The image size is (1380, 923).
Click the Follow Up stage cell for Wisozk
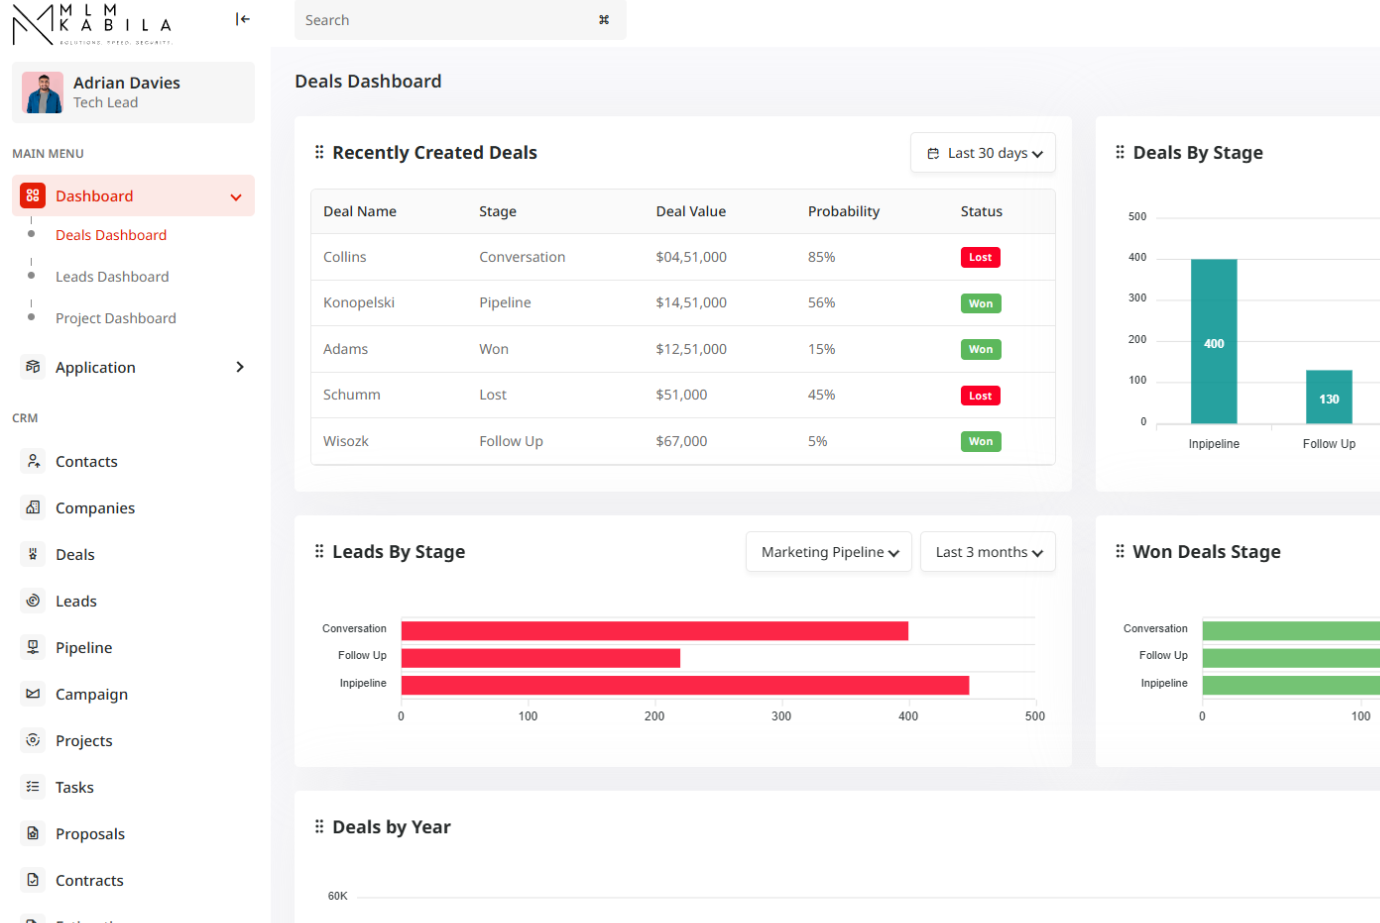tap(511, 441)
